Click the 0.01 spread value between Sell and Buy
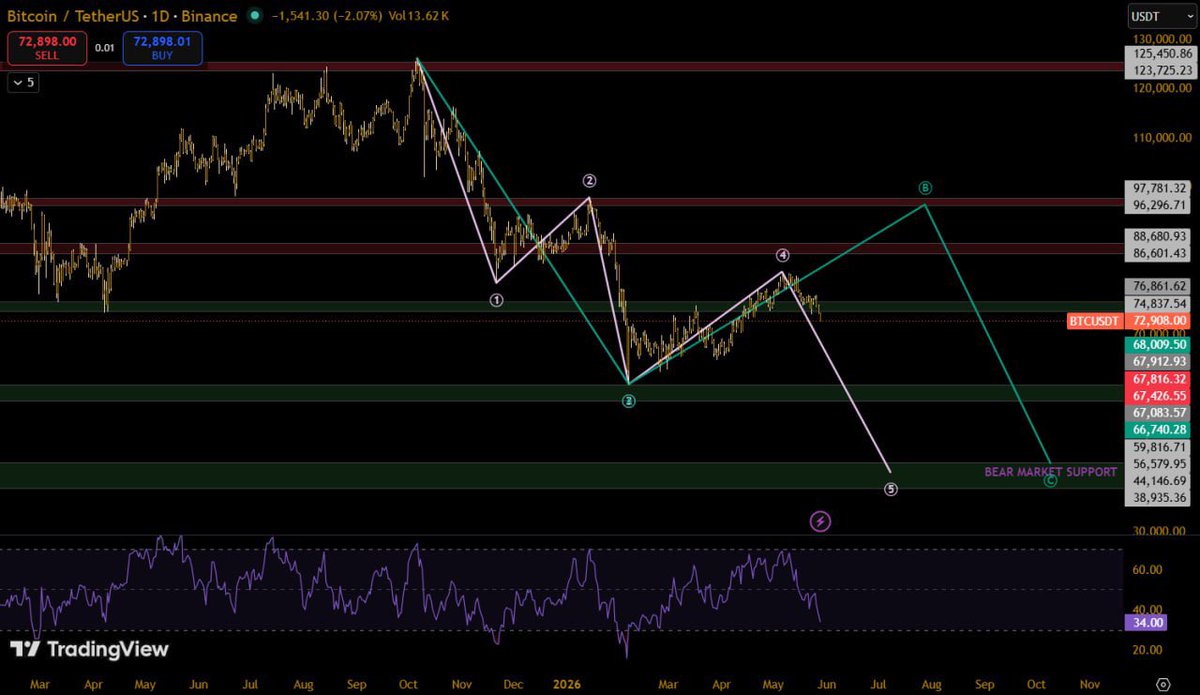Image resolution: width=1200 pixels, height=695 pixels. (104, 47)
